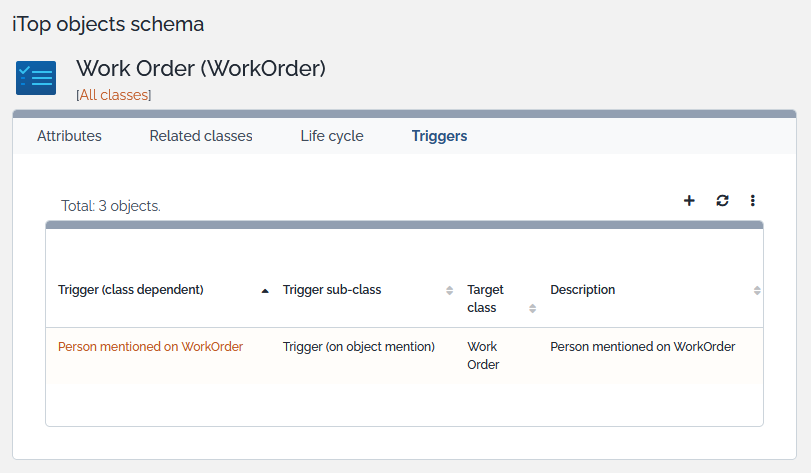Select the Triggers tab

coord(439,136)
